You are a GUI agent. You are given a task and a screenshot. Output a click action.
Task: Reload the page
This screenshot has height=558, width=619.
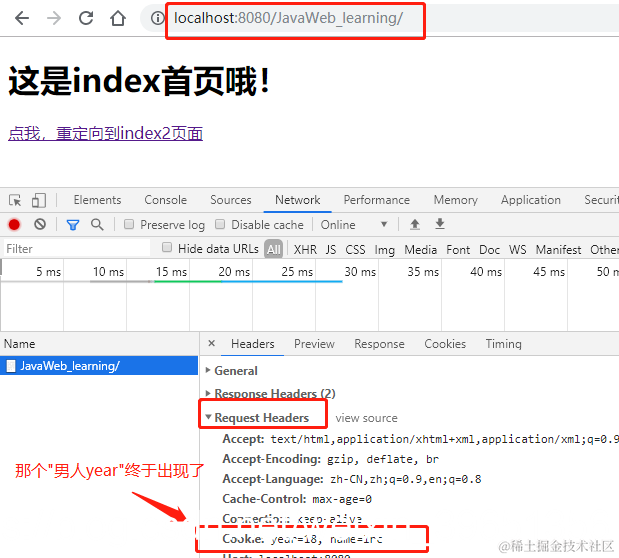pos(86,18)
